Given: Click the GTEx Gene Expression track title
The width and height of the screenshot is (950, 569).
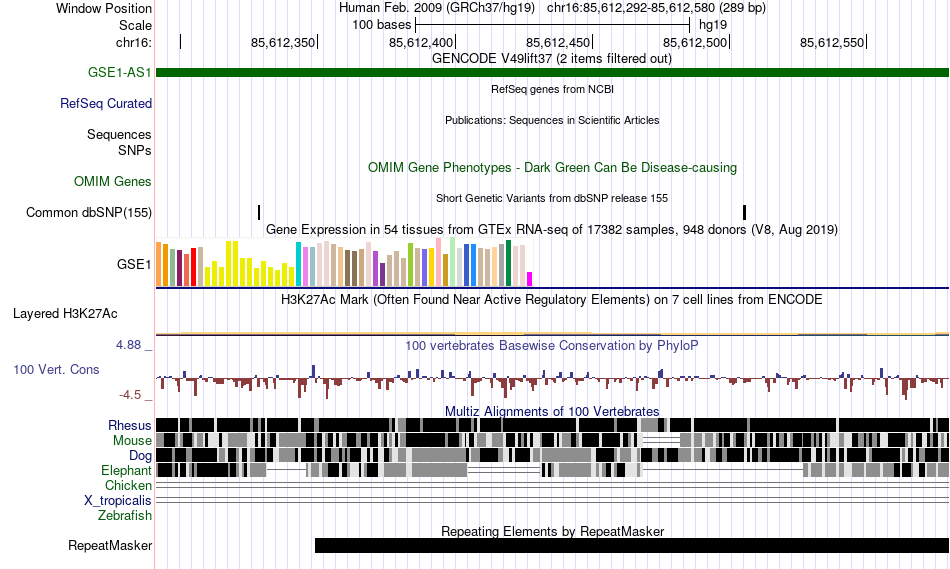Looking at the screenshot, I should click(552, 230).
